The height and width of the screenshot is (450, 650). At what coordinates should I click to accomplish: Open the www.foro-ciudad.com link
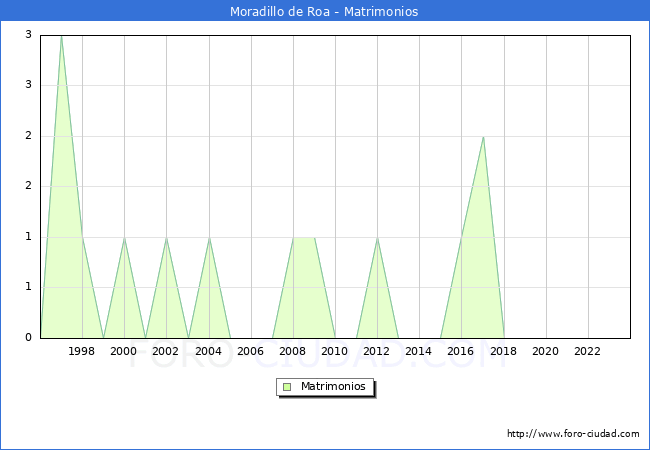pyautogui.click(x=573, y=434)
